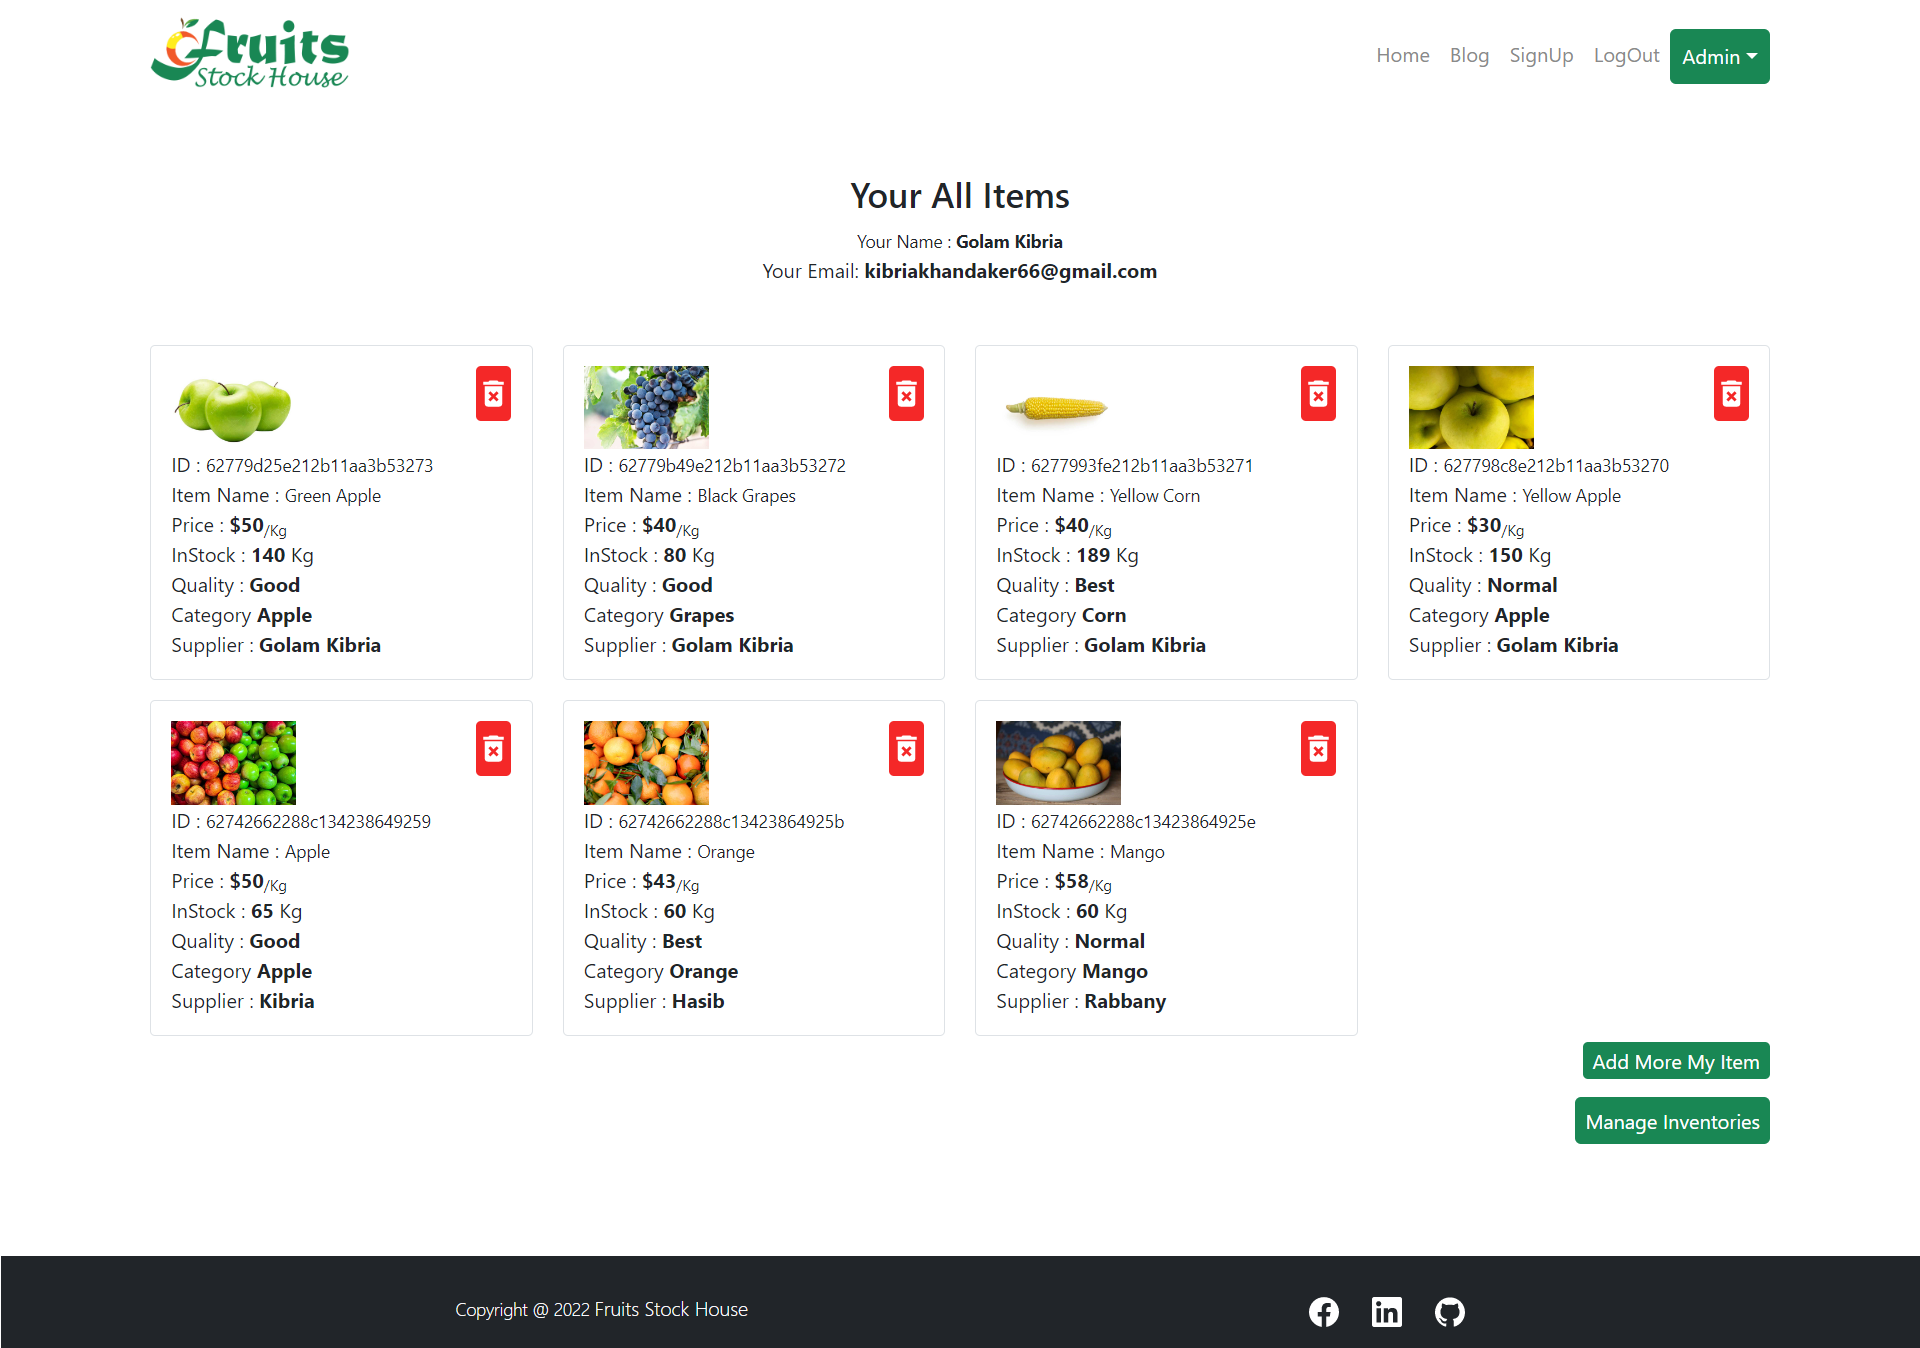
Task: Click the Yellow Corn thumbnail image
Action: 1058,408
